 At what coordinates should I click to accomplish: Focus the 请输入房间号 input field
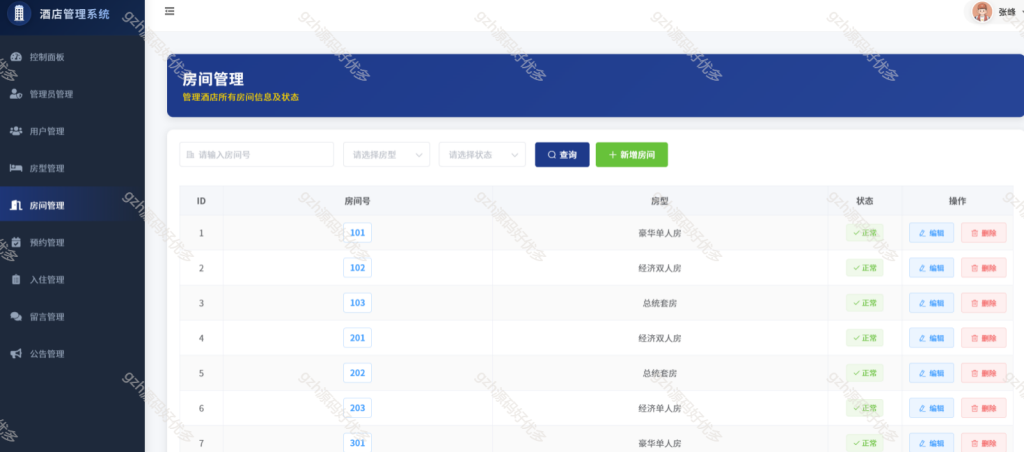[x=257, y=155]
